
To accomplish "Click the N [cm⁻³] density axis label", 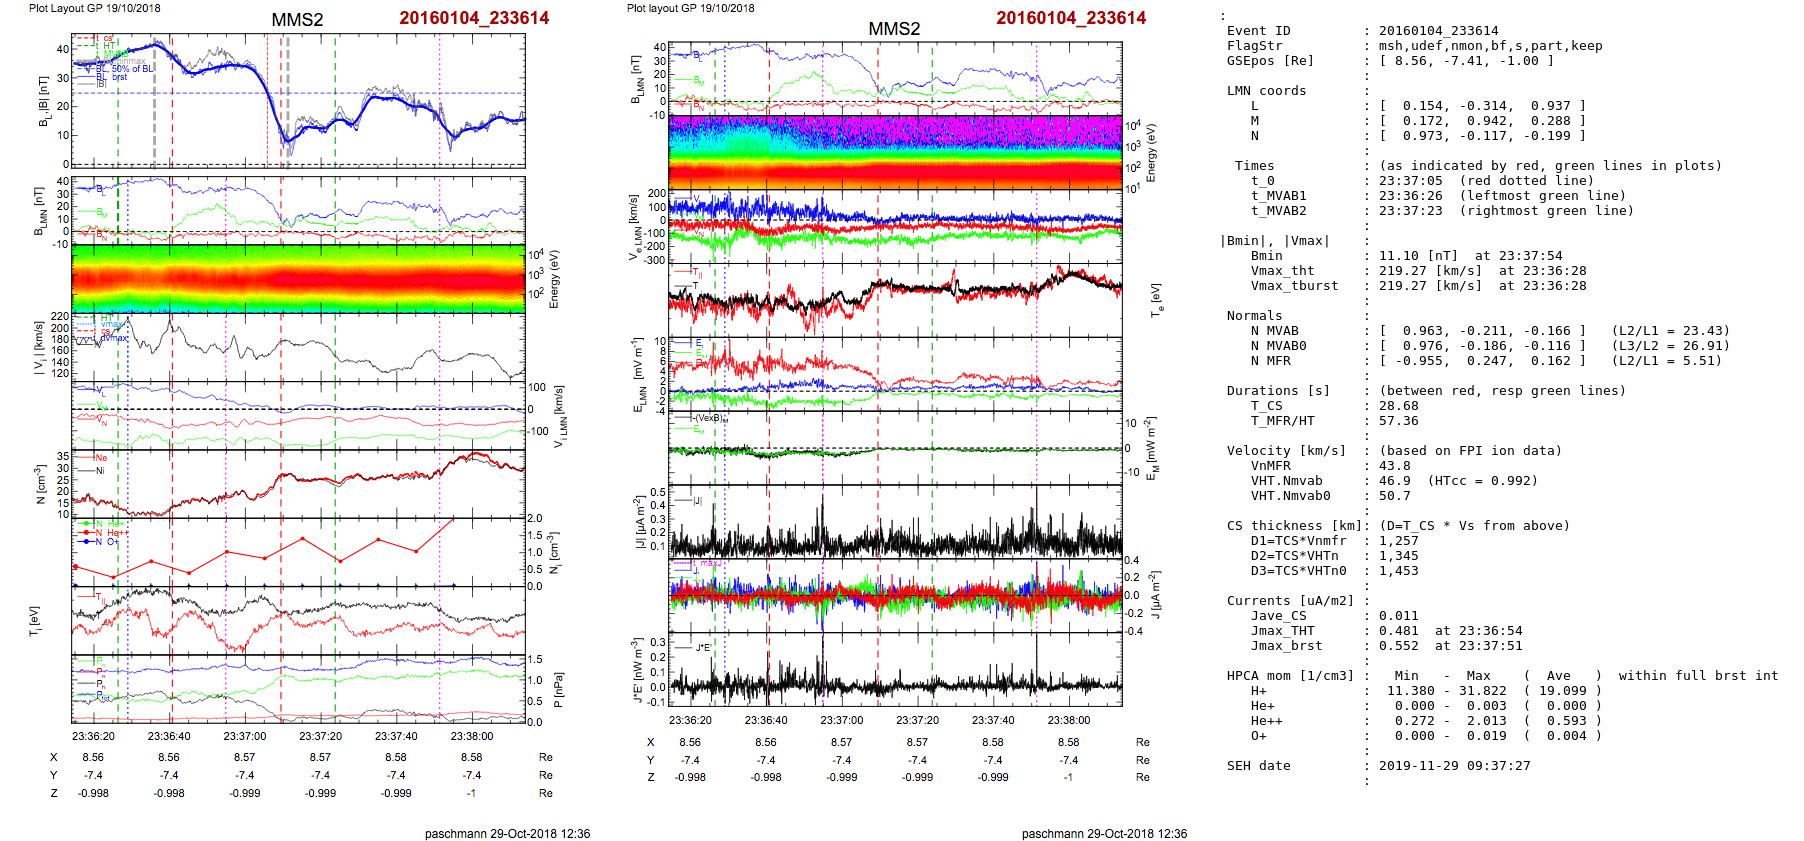I will point(40,484).
